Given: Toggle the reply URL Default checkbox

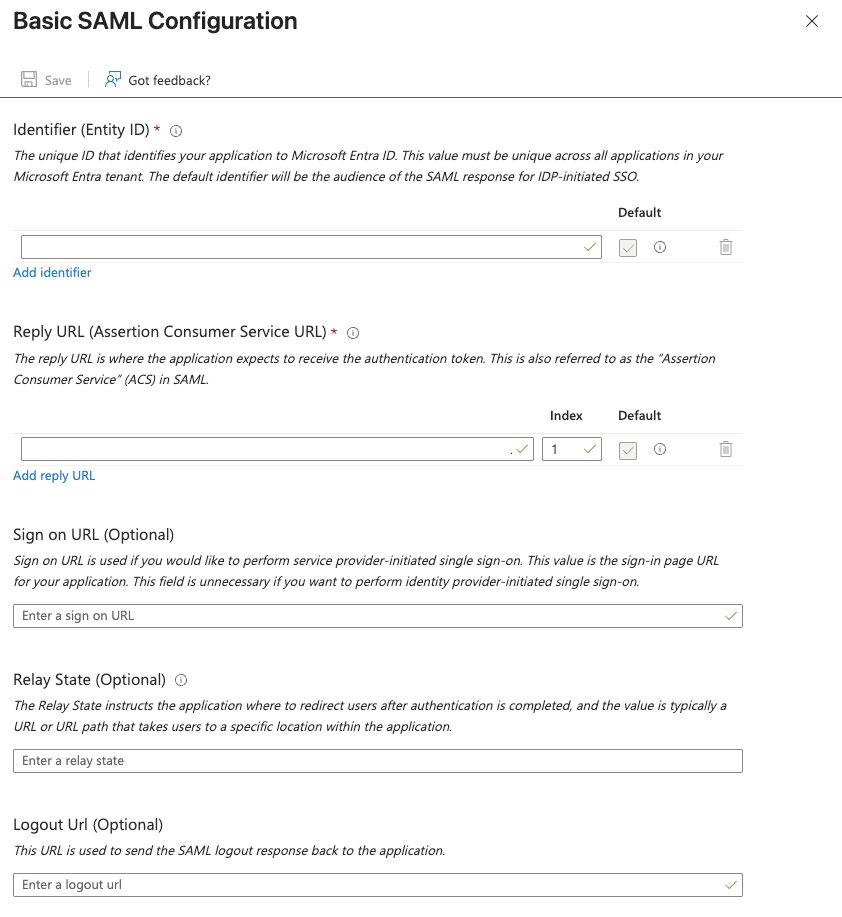Looking at the screenshot, I should click(x=628, y=451).
